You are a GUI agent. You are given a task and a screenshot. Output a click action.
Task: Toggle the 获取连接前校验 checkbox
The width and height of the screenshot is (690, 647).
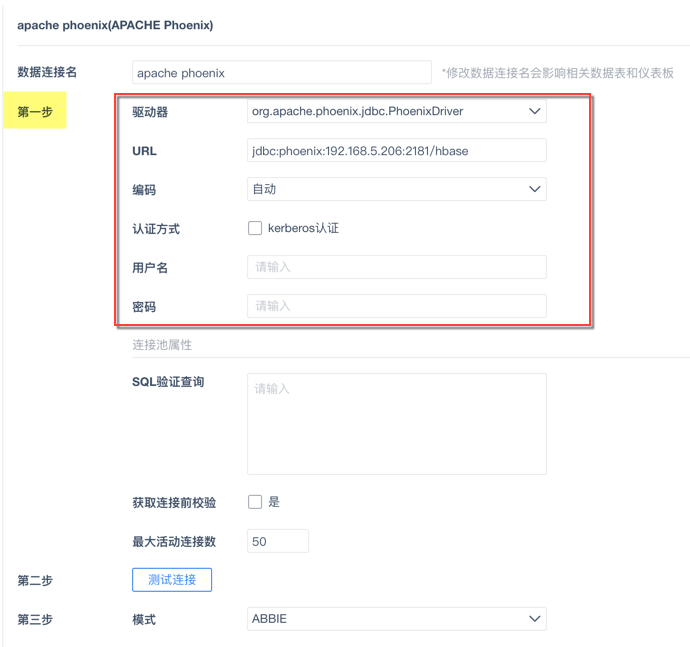[255, 502]
